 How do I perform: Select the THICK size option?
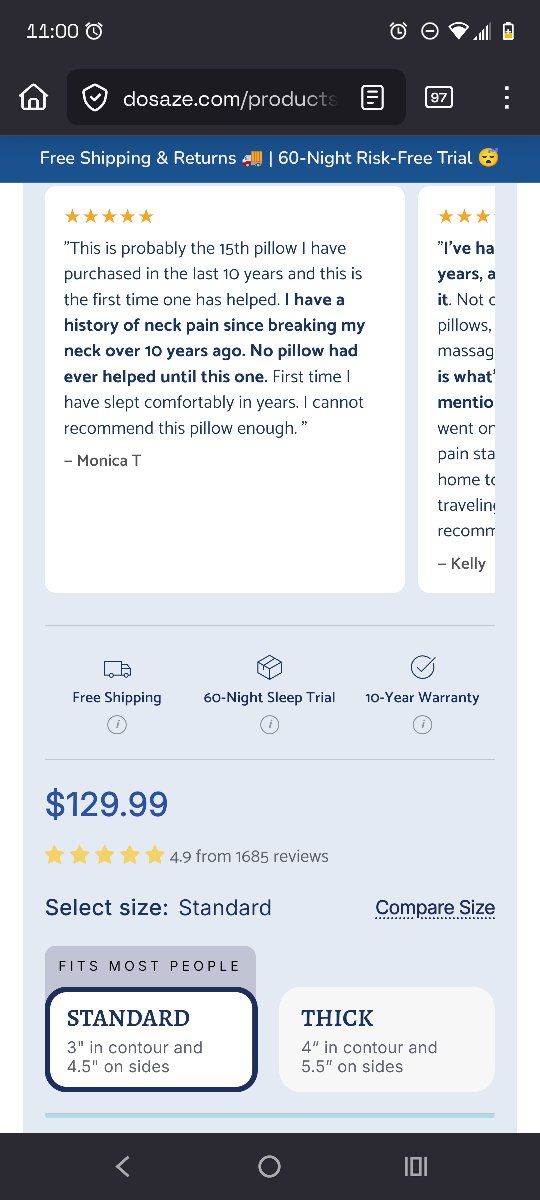(387, 1039)
